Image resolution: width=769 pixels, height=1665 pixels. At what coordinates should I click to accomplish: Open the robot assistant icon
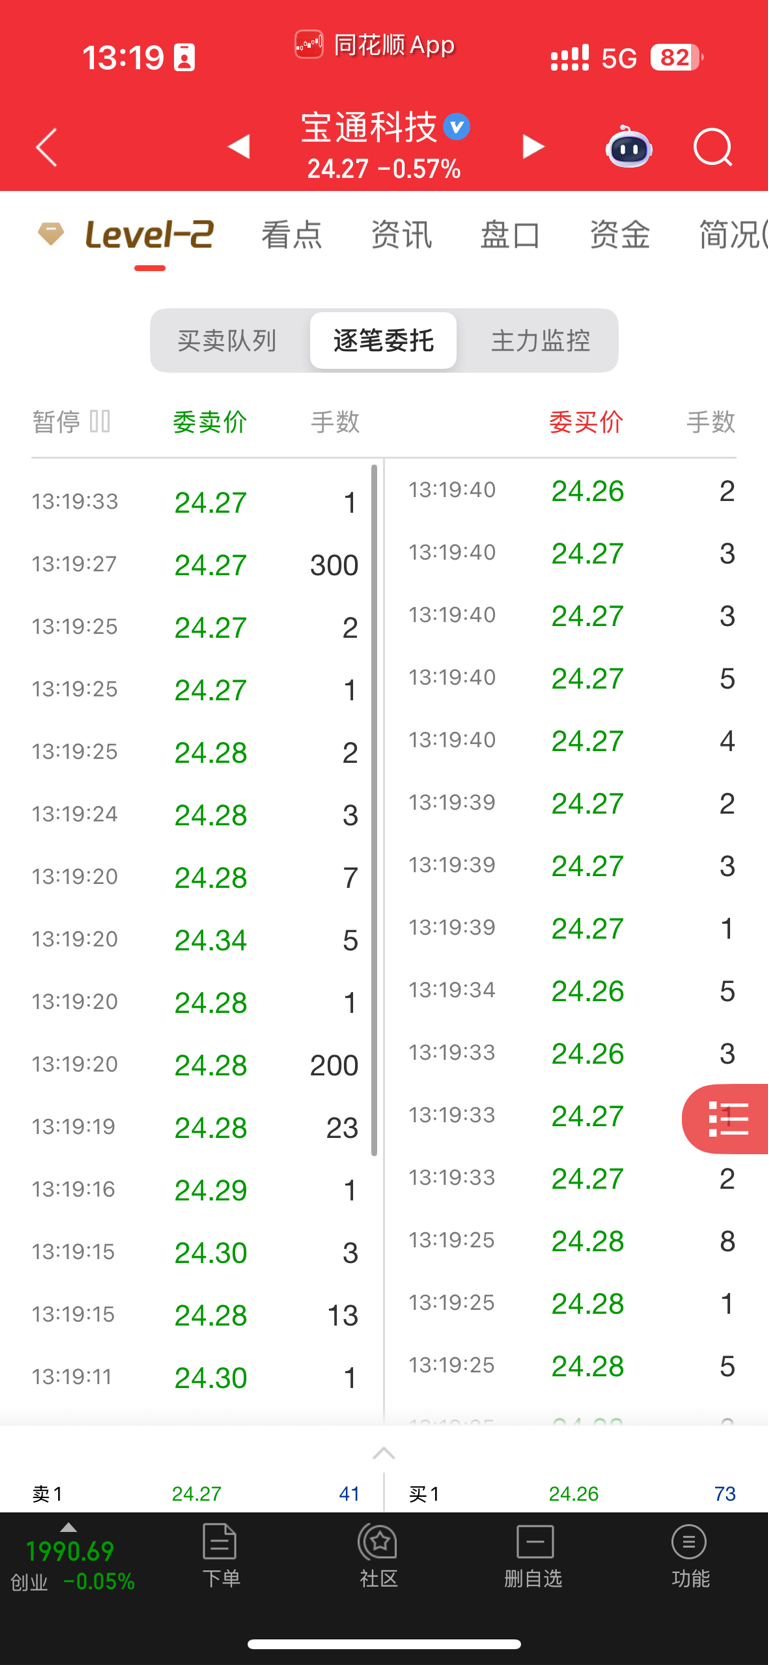629,147
